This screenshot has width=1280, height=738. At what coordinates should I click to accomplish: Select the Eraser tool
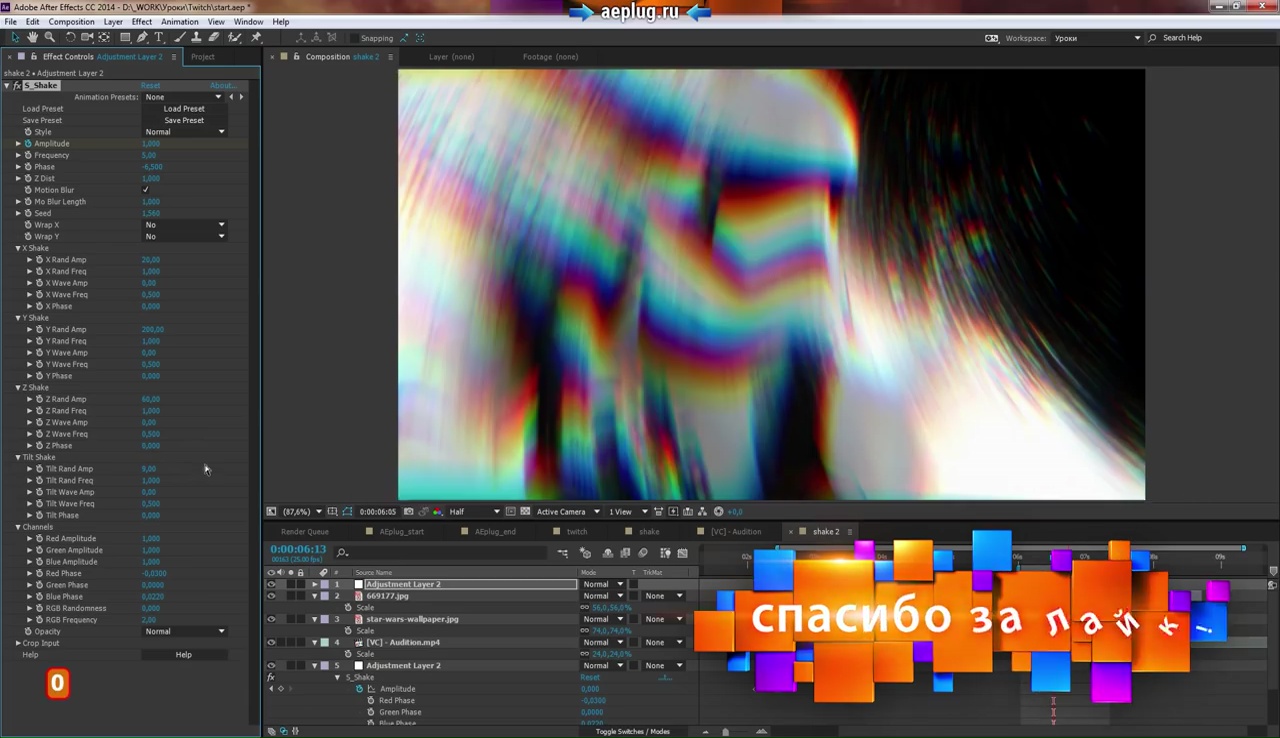pyautogui.click(x=214, y=38)
